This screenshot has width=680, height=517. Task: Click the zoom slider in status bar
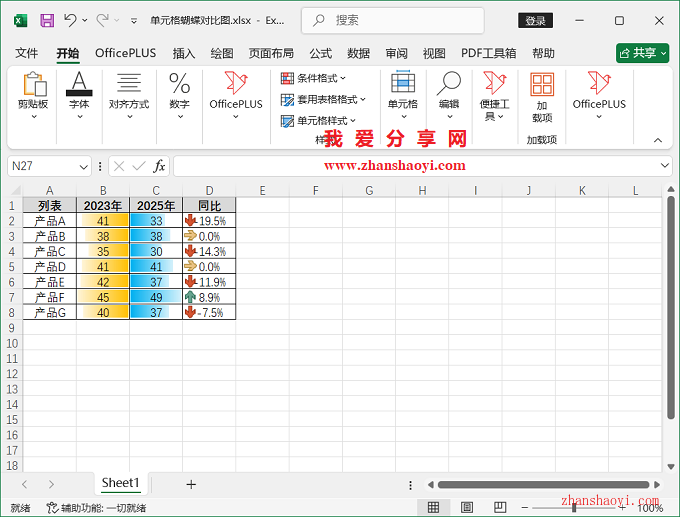coord(573,508)
